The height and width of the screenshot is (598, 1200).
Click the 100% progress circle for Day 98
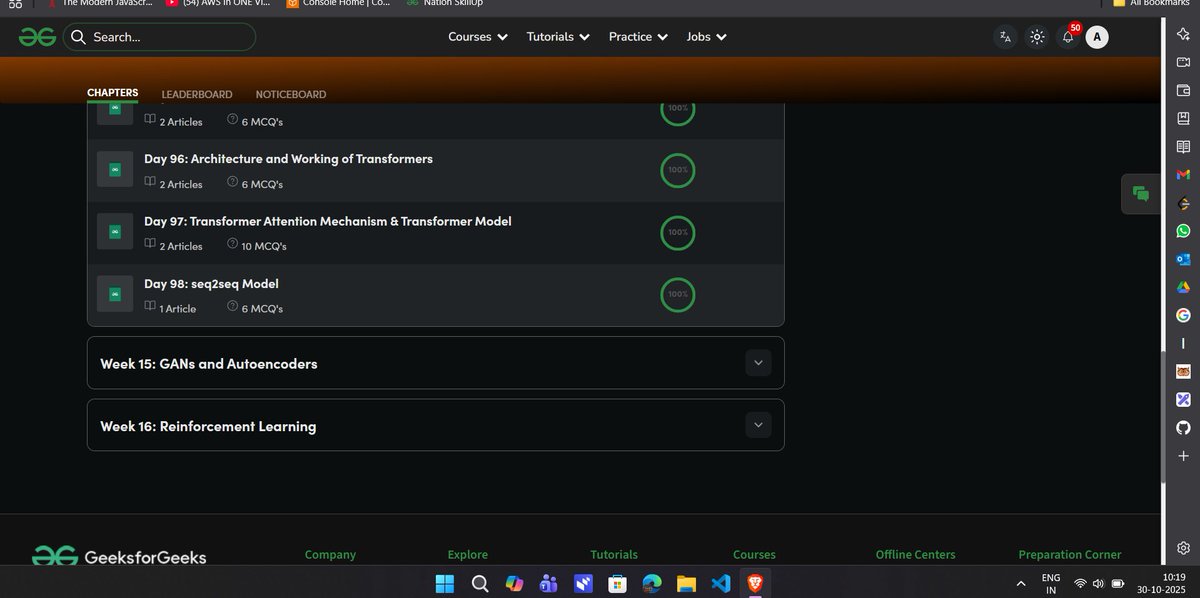tap(678, 294)
